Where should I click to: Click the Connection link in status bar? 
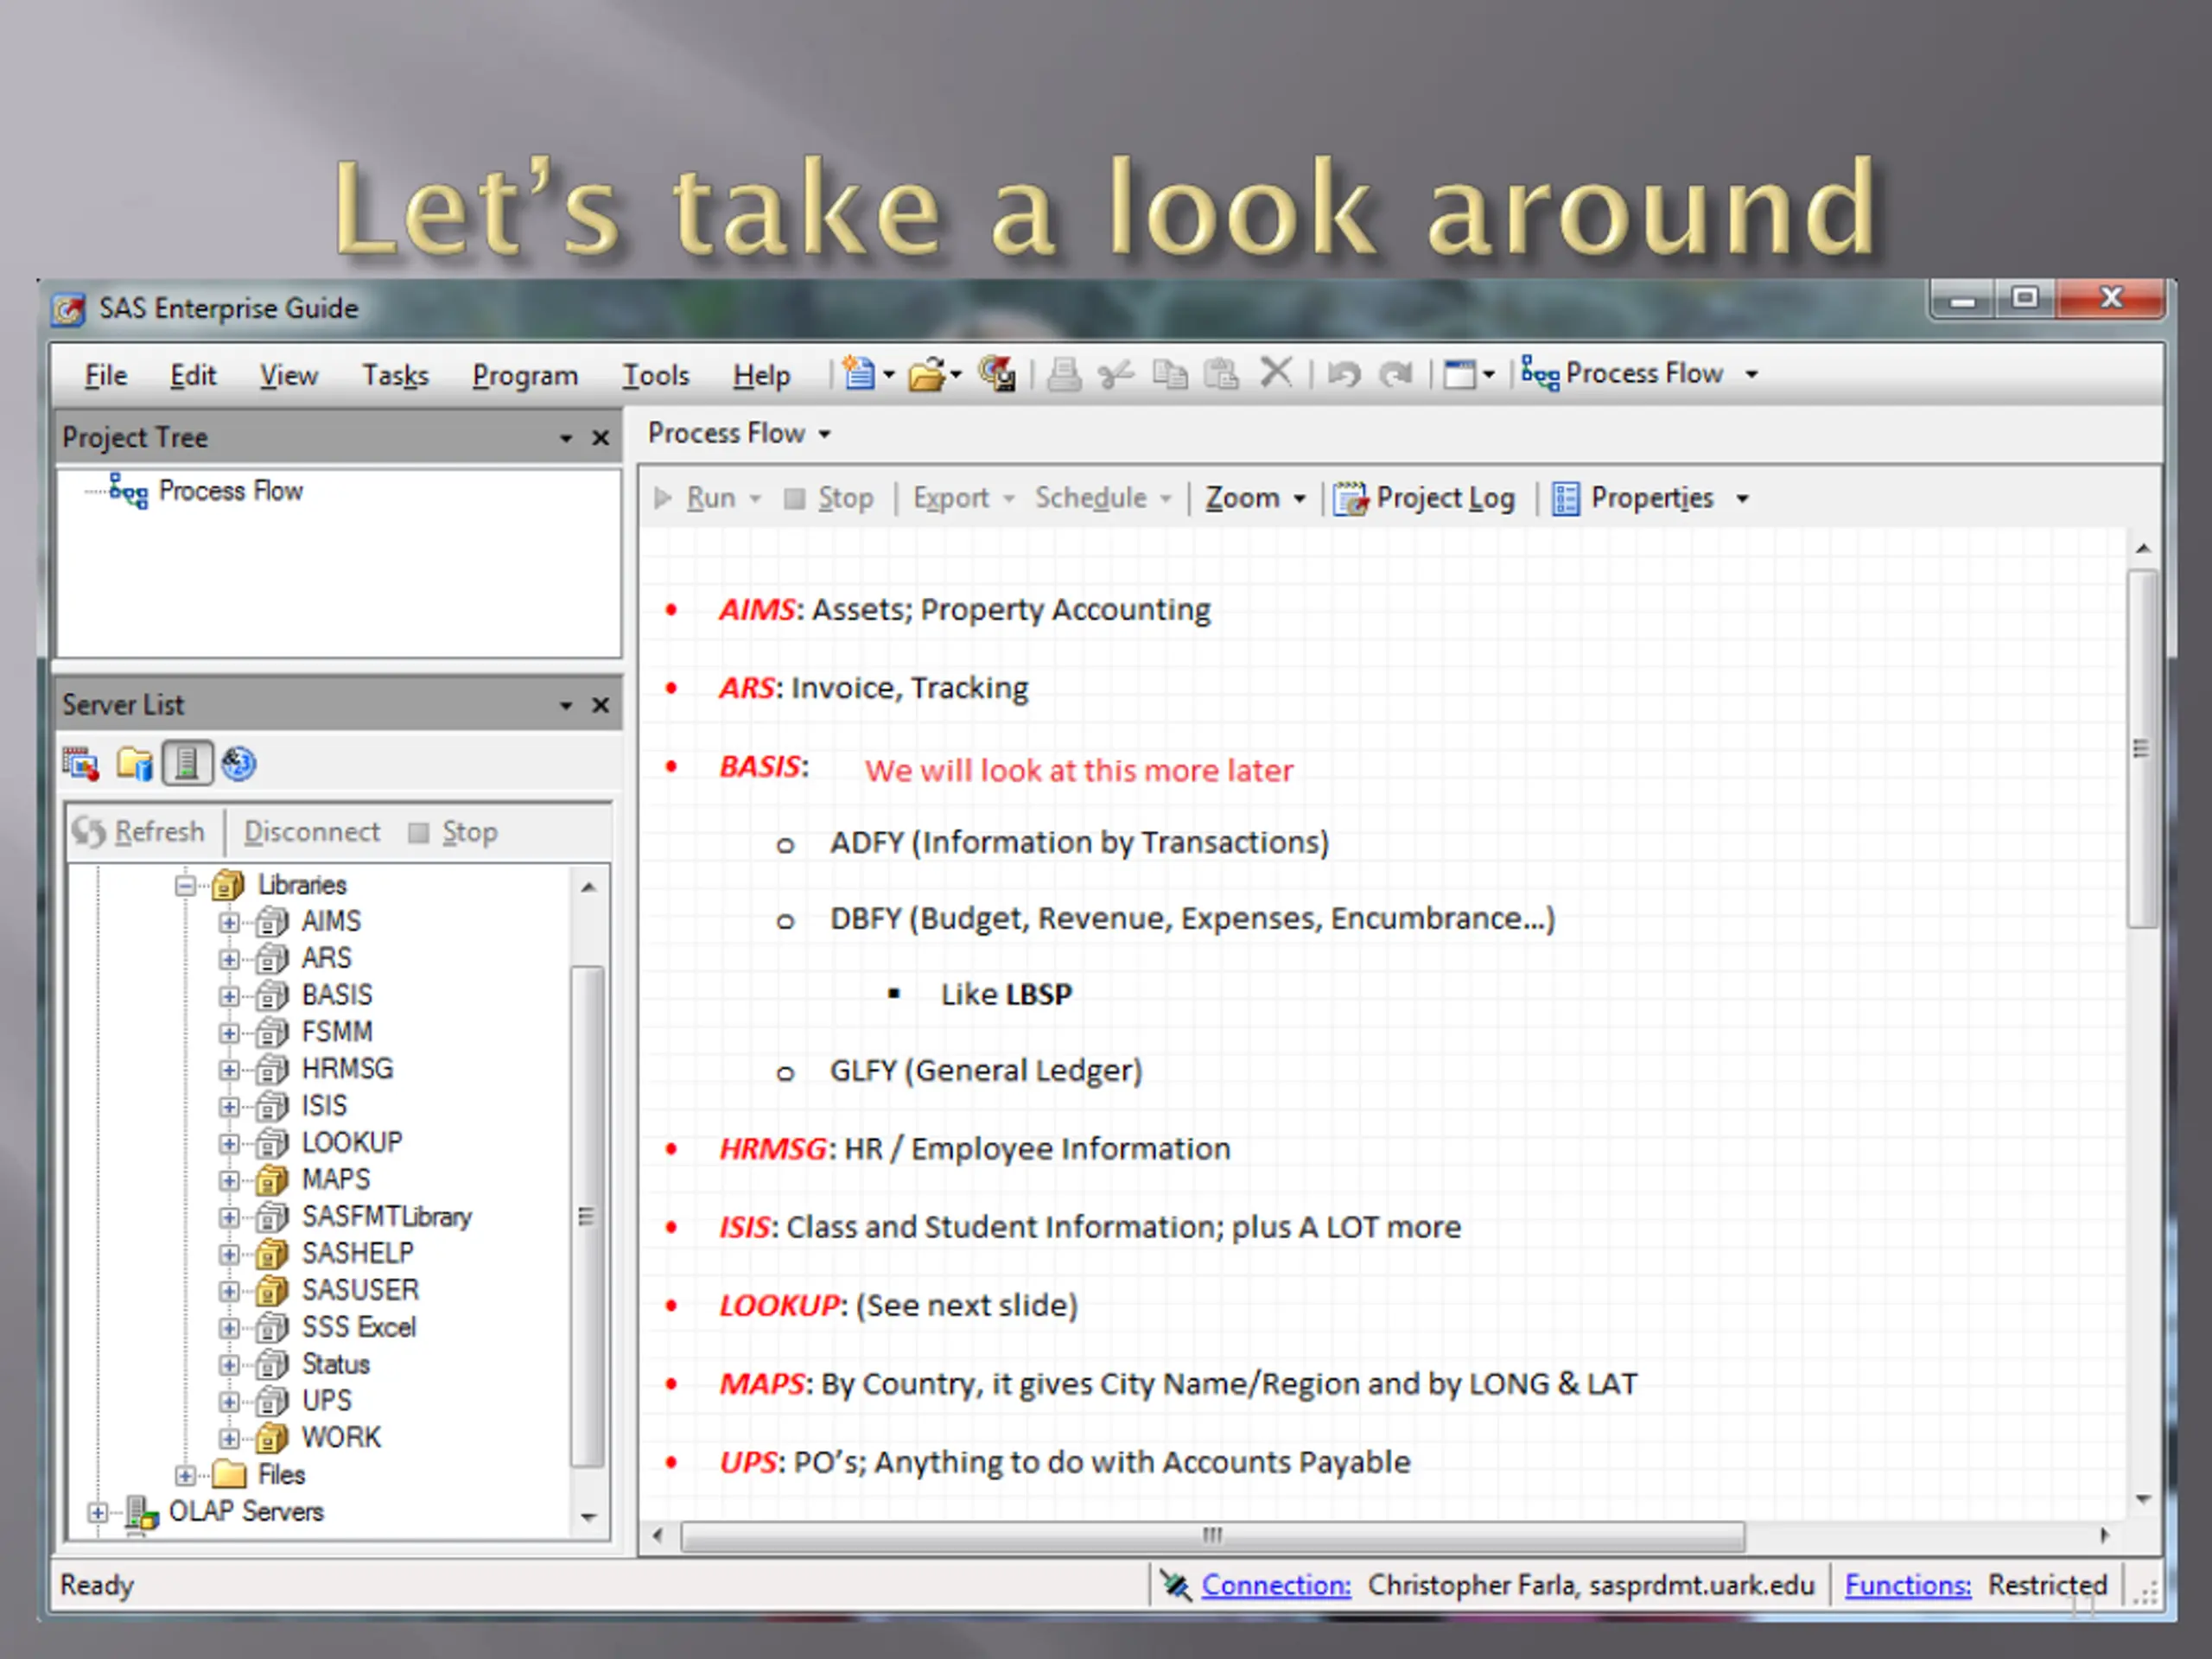click(1275, 1585)
